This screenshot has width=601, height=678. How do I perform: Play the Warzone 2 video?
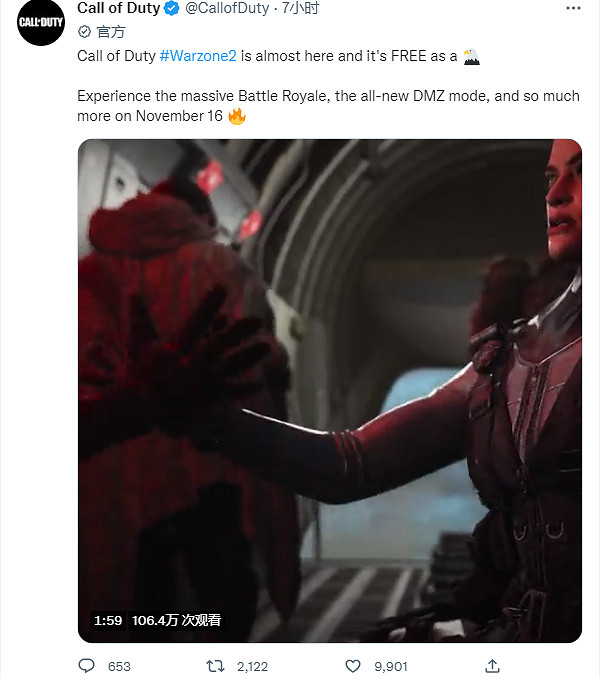(330, 391)
